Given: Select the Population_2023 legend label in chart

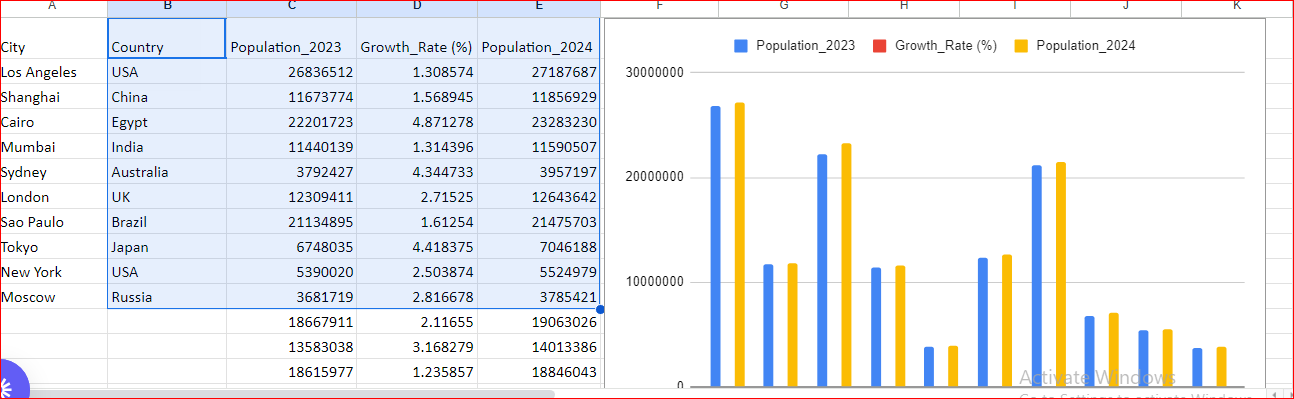Looking at the screenshot, I should [805, 46].
